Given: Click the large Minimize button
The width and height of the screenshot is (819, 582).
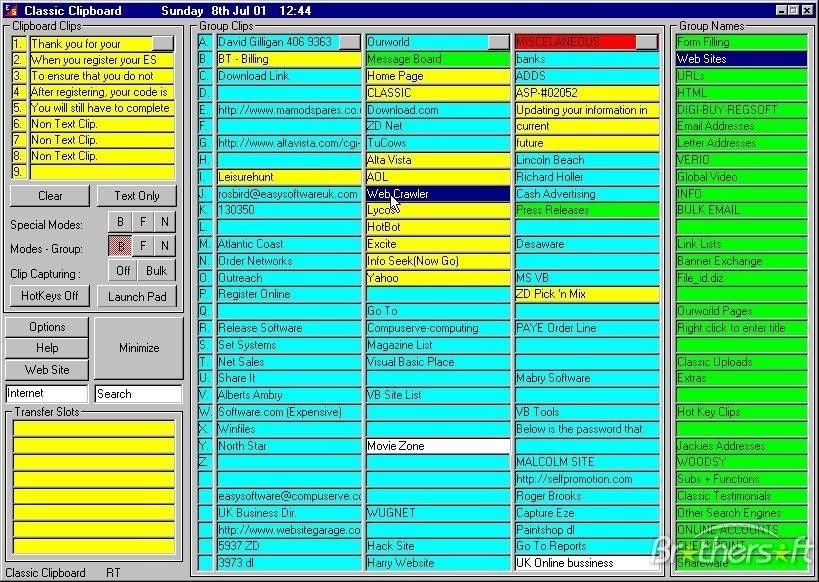Looking at the screenshot, I should pos(139,348).
